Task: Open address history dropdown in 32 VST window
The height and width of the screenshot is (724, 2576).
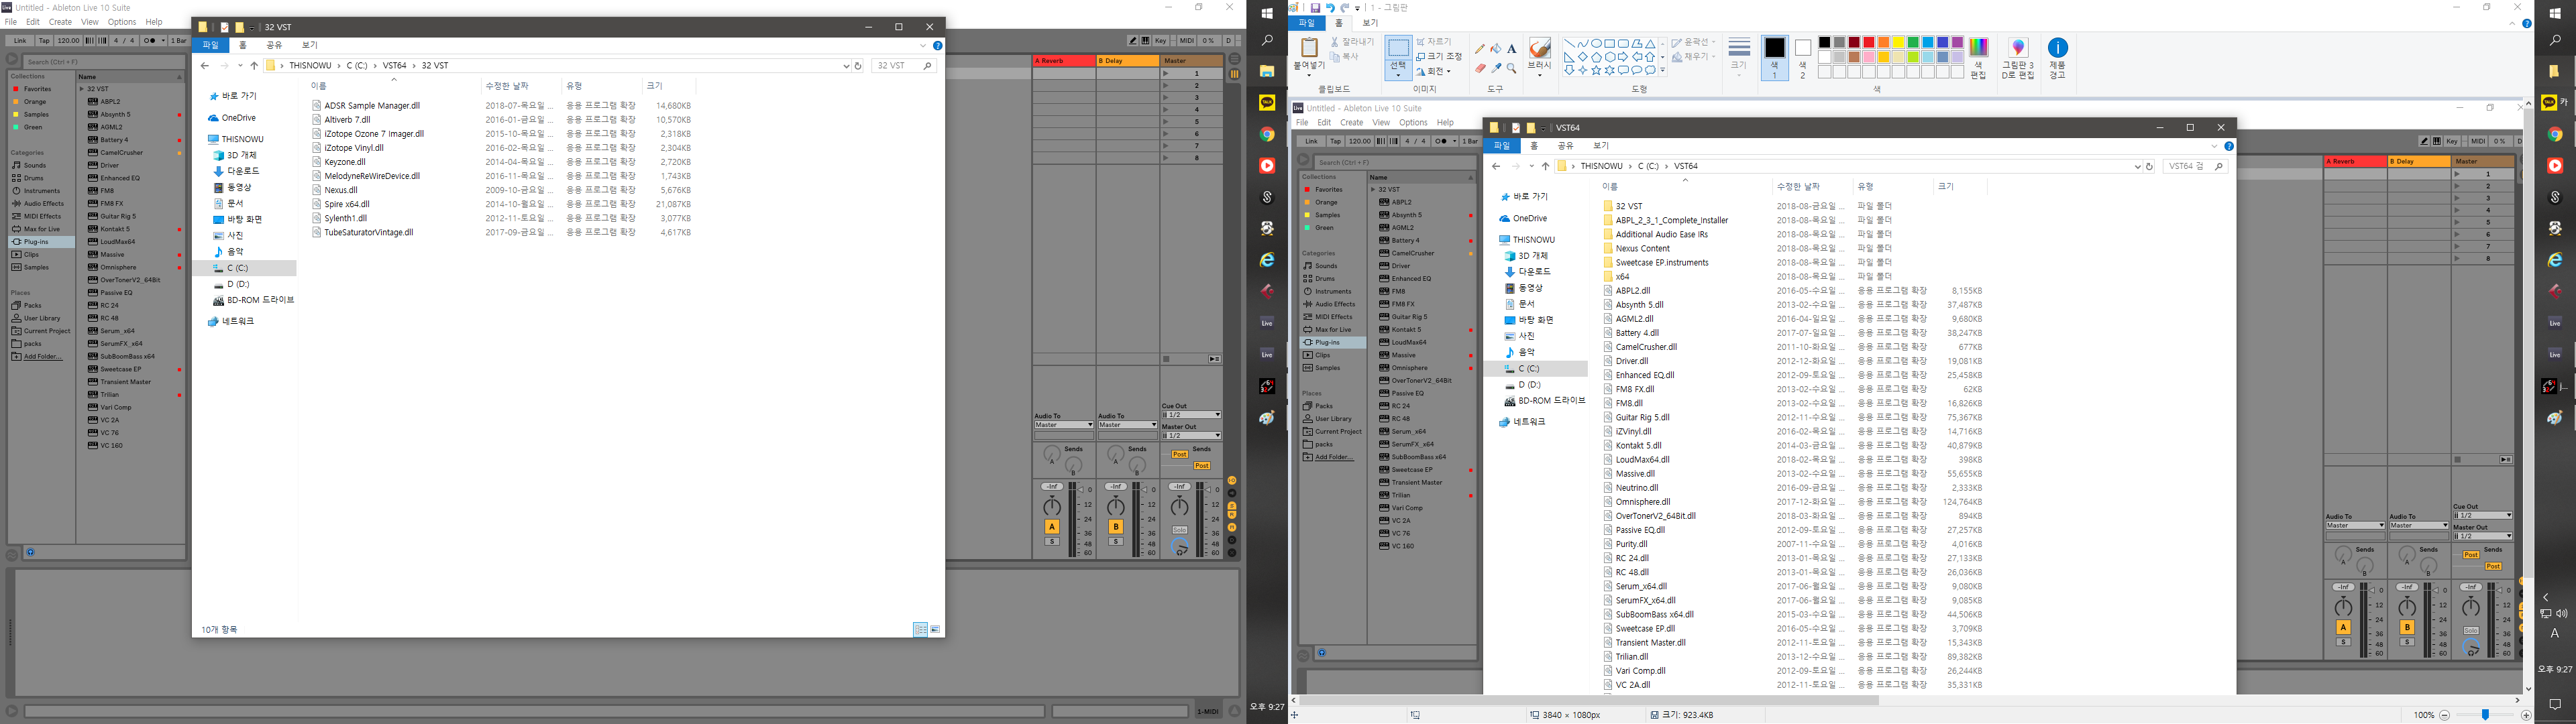Action: [846, 66]
